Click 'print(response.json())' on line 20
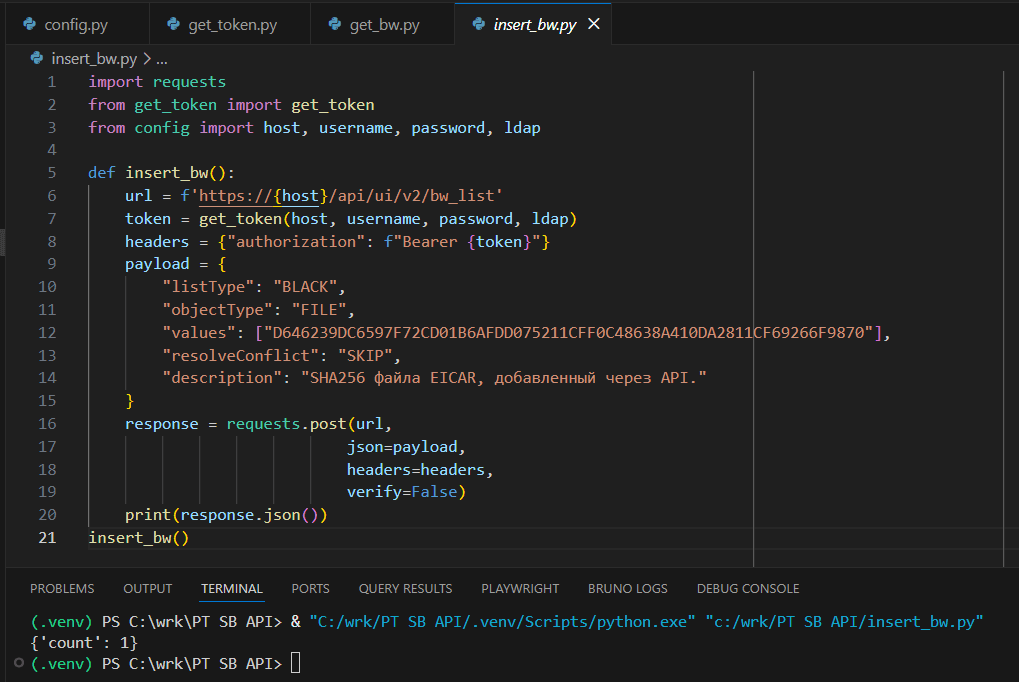1019x682 pixels. pos(226,515)
